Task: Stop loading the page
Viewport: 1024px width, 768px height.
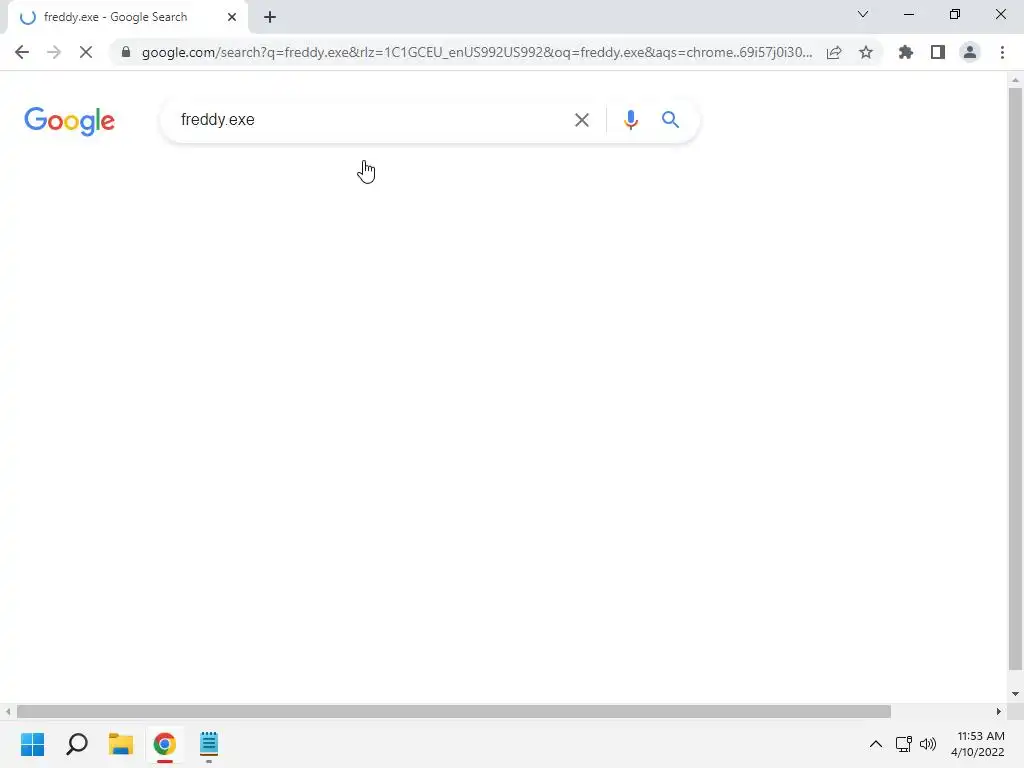Action: click(86, 52)
